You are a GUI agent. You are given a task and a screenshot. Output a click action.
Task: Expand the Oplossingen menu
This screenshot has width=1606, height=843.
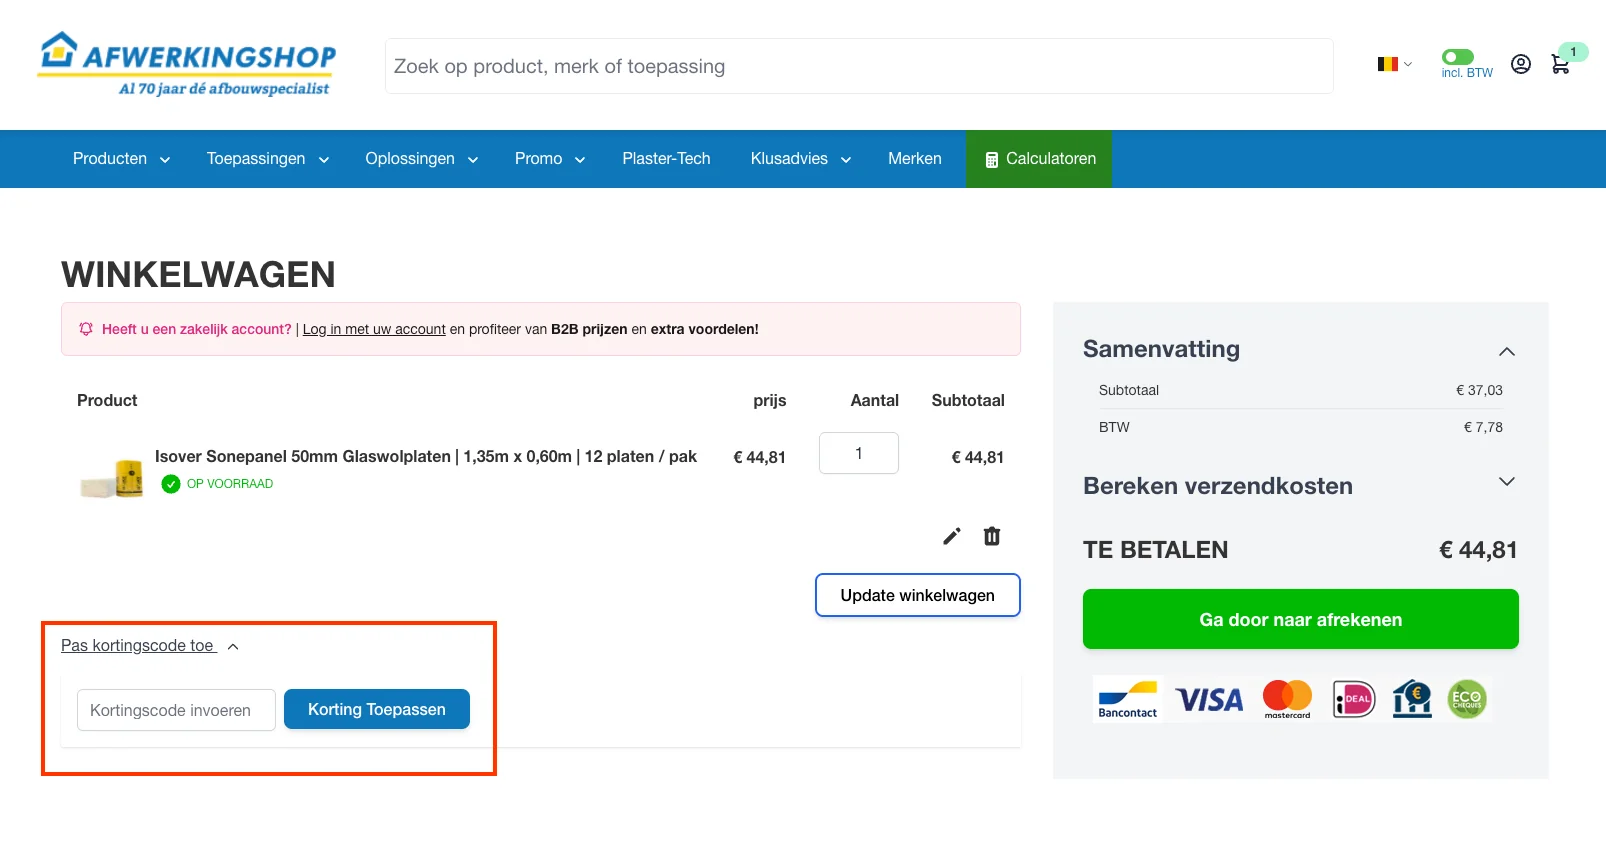click(x=421, y=159)
